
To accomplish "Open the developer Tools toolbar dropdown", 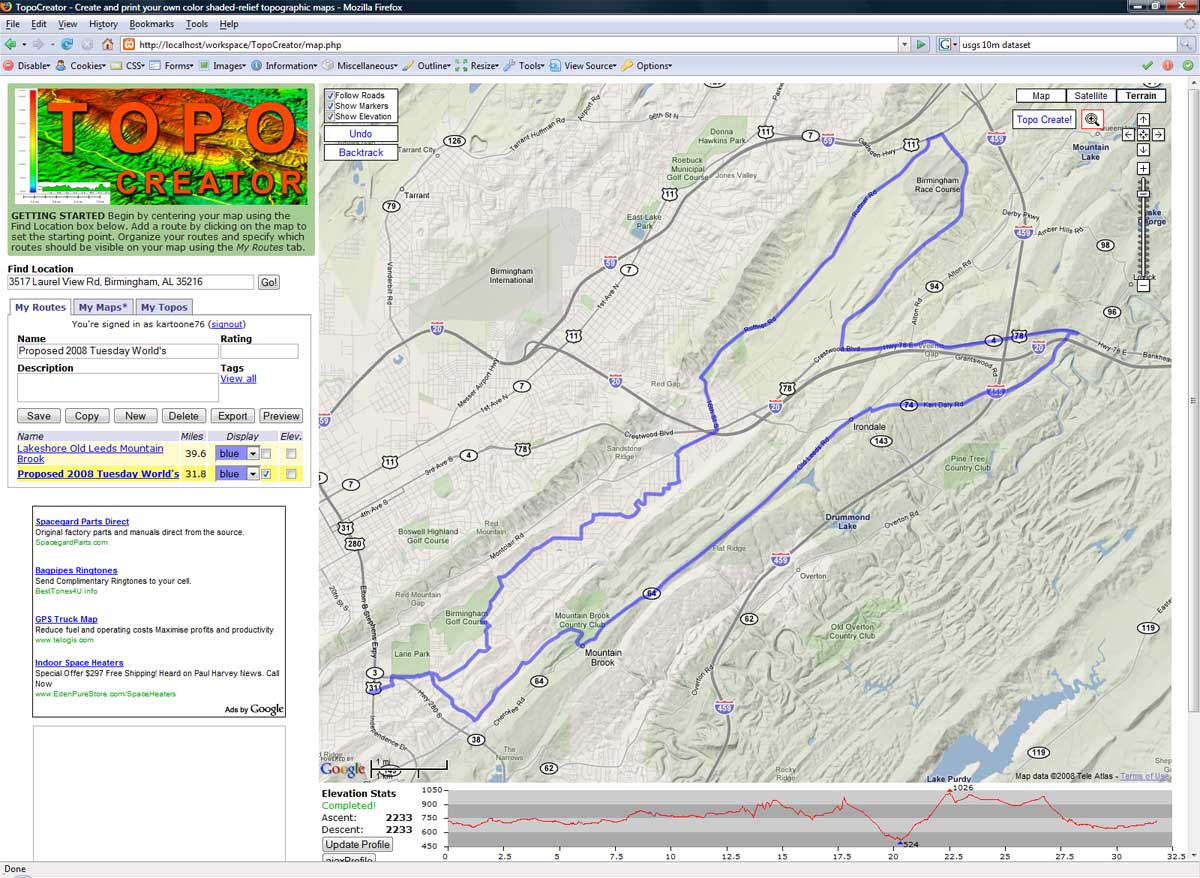I will coord(525,65).
